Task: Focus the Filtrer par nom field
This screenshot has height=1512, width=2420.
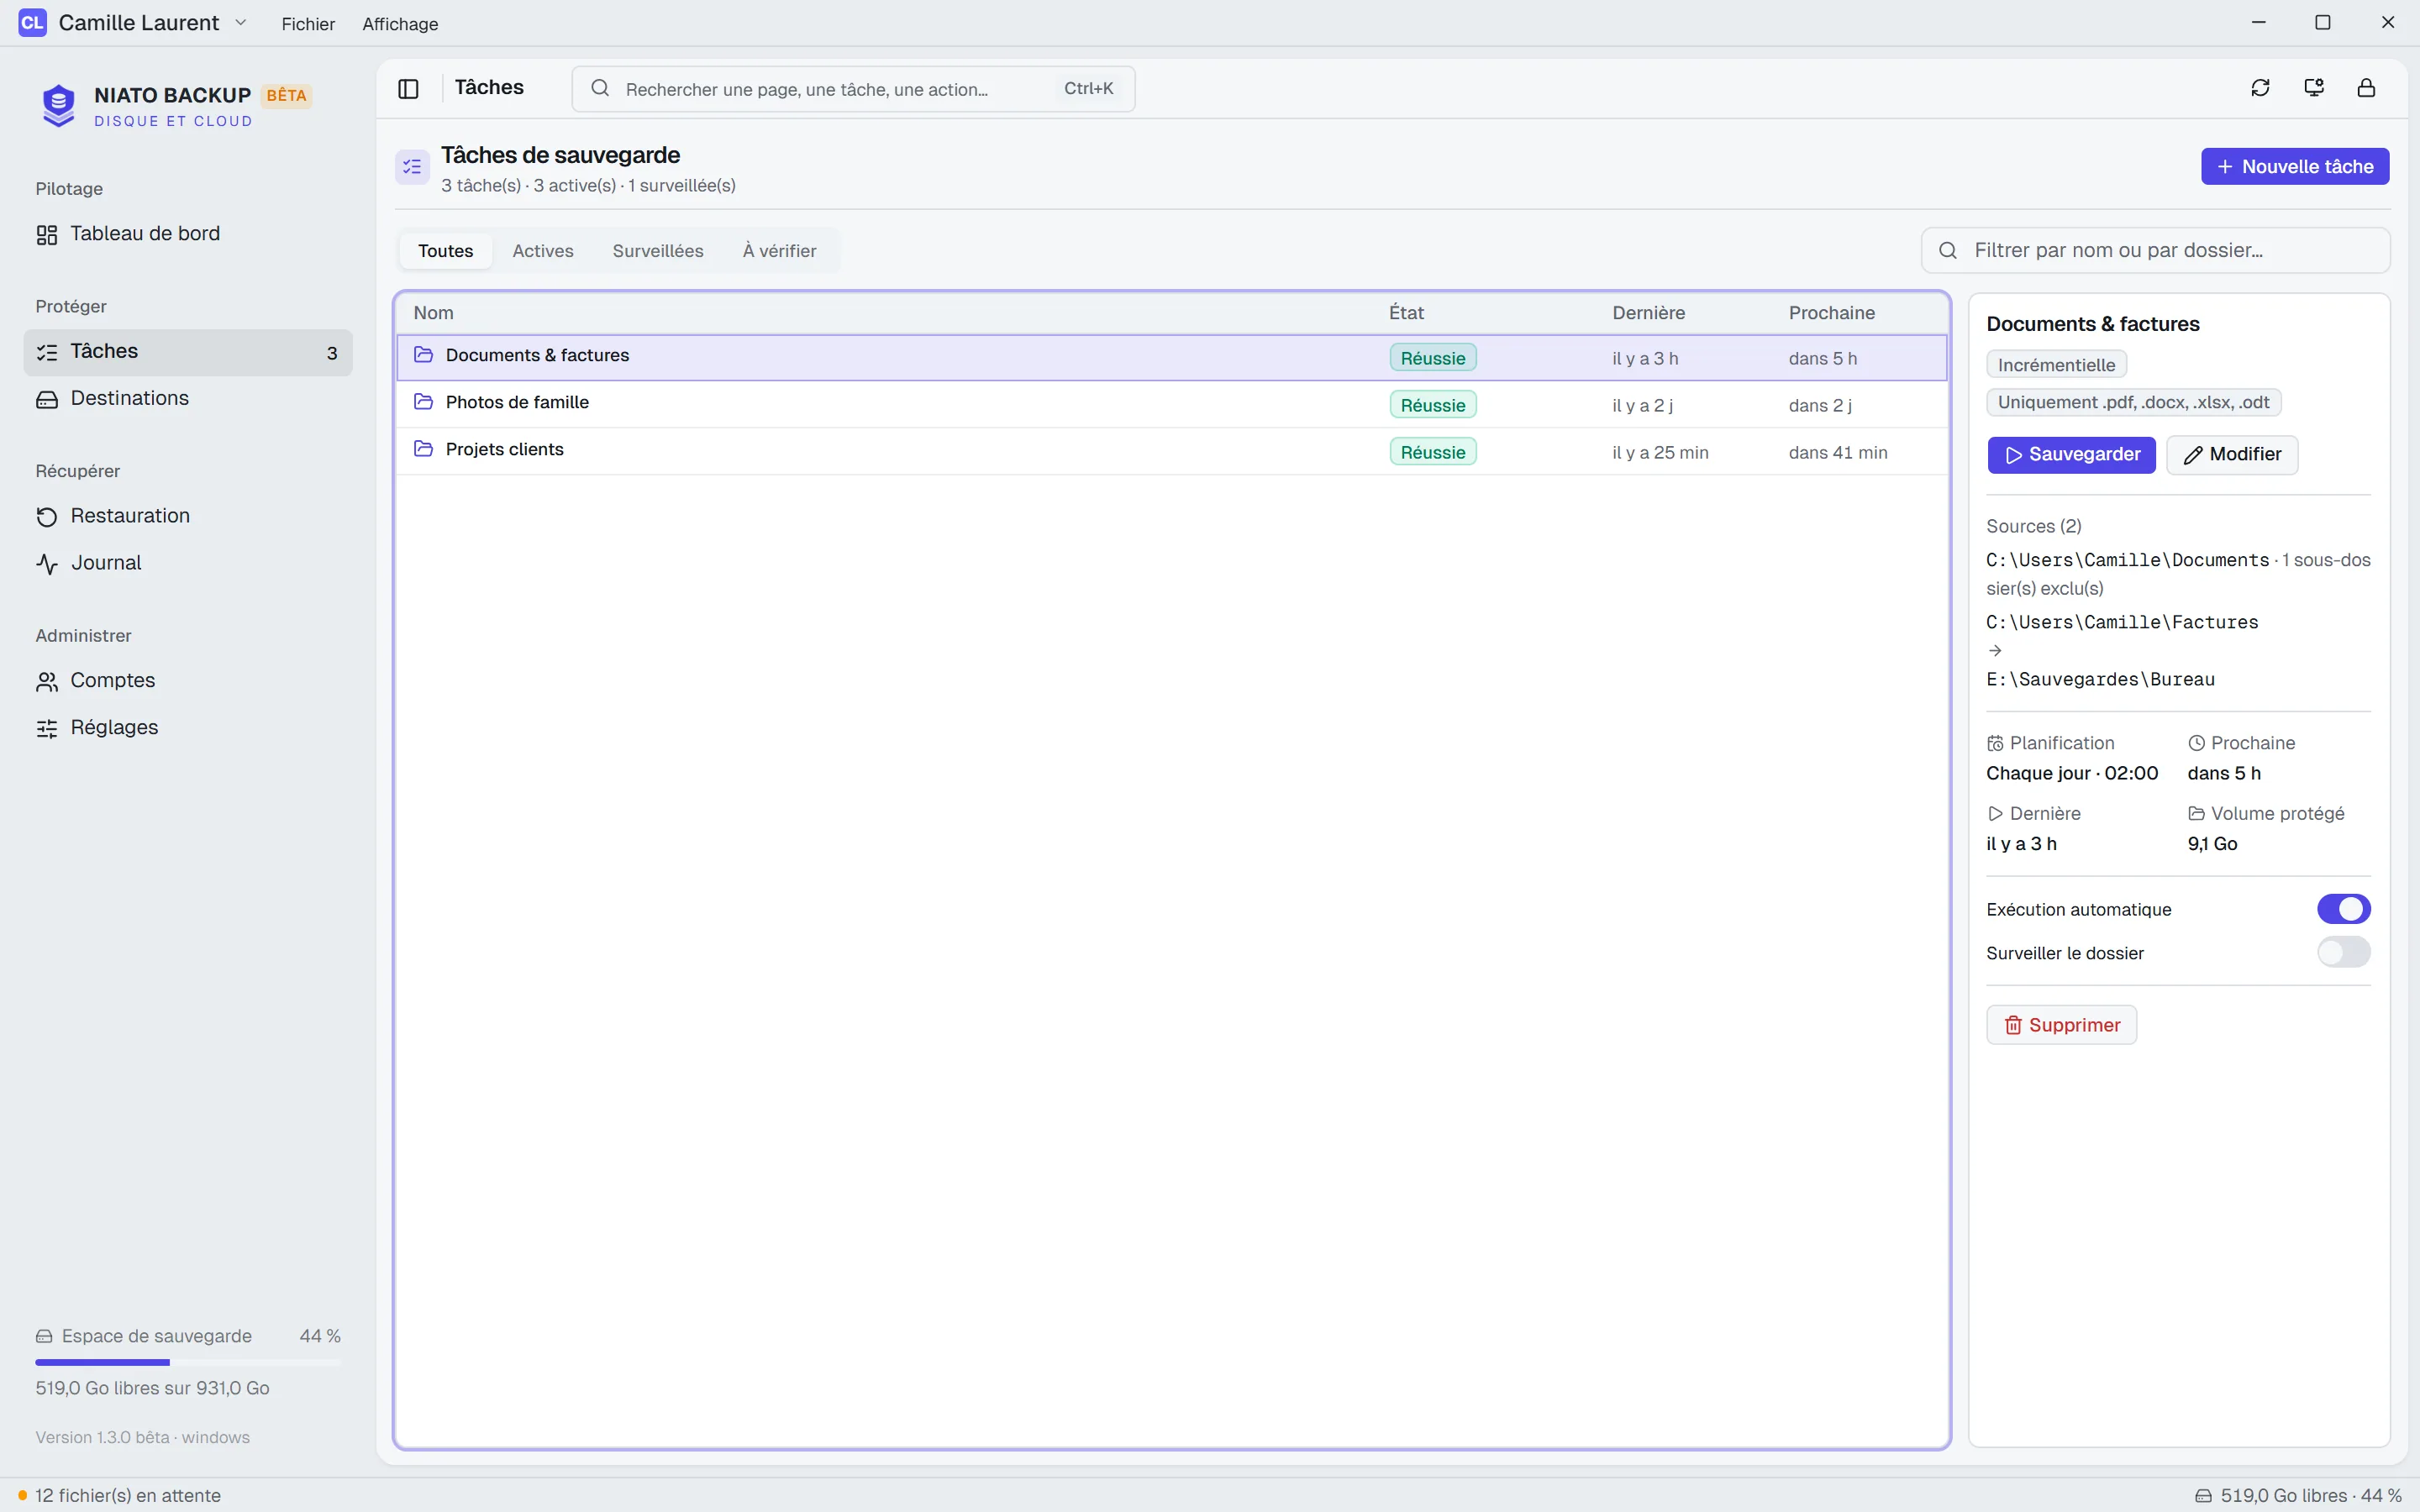Action: [x=2155, y=250]
